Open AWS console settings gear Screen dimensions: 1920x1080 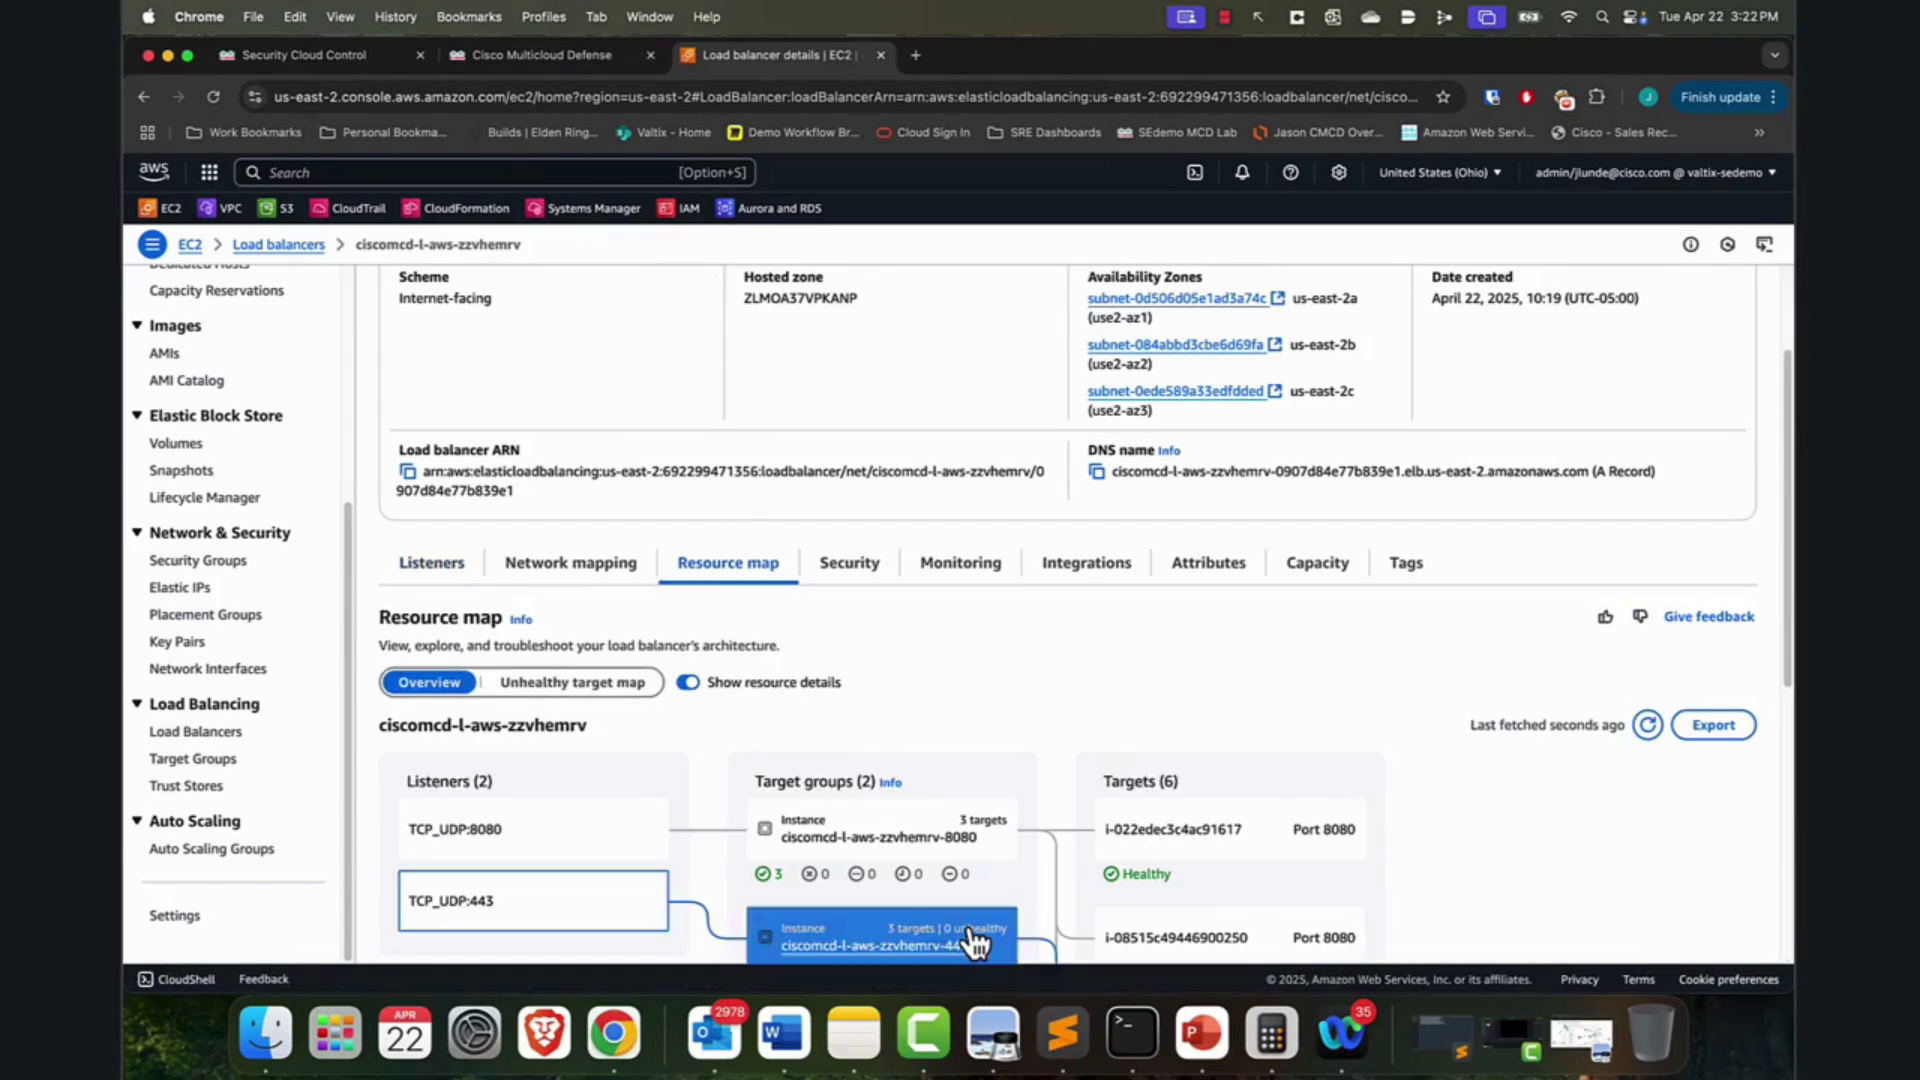(1339, 172)
